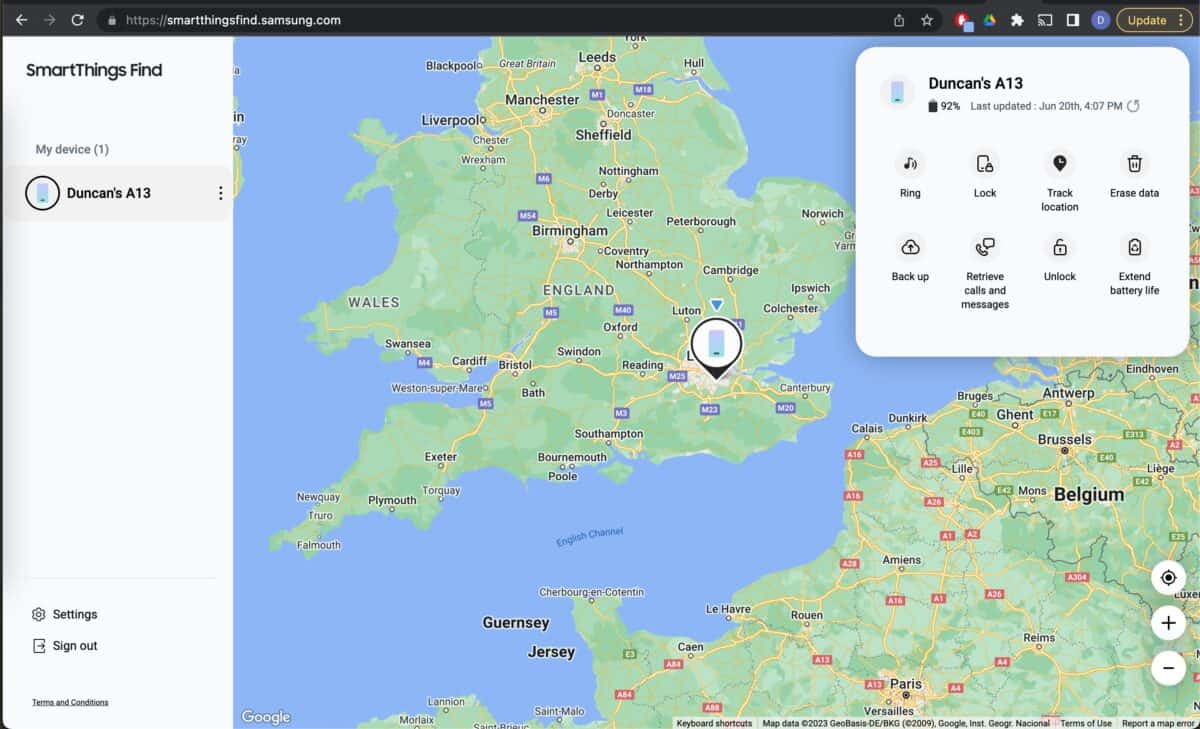
Task: Refresh the last updated location
Action: (1133, 106)
